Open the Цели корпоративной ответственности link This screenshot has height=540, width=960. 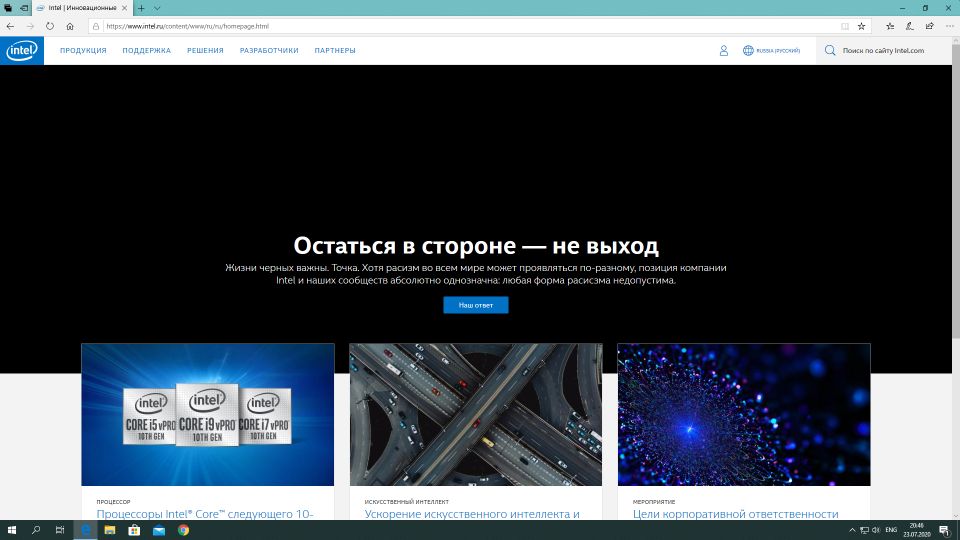[735, 514]
